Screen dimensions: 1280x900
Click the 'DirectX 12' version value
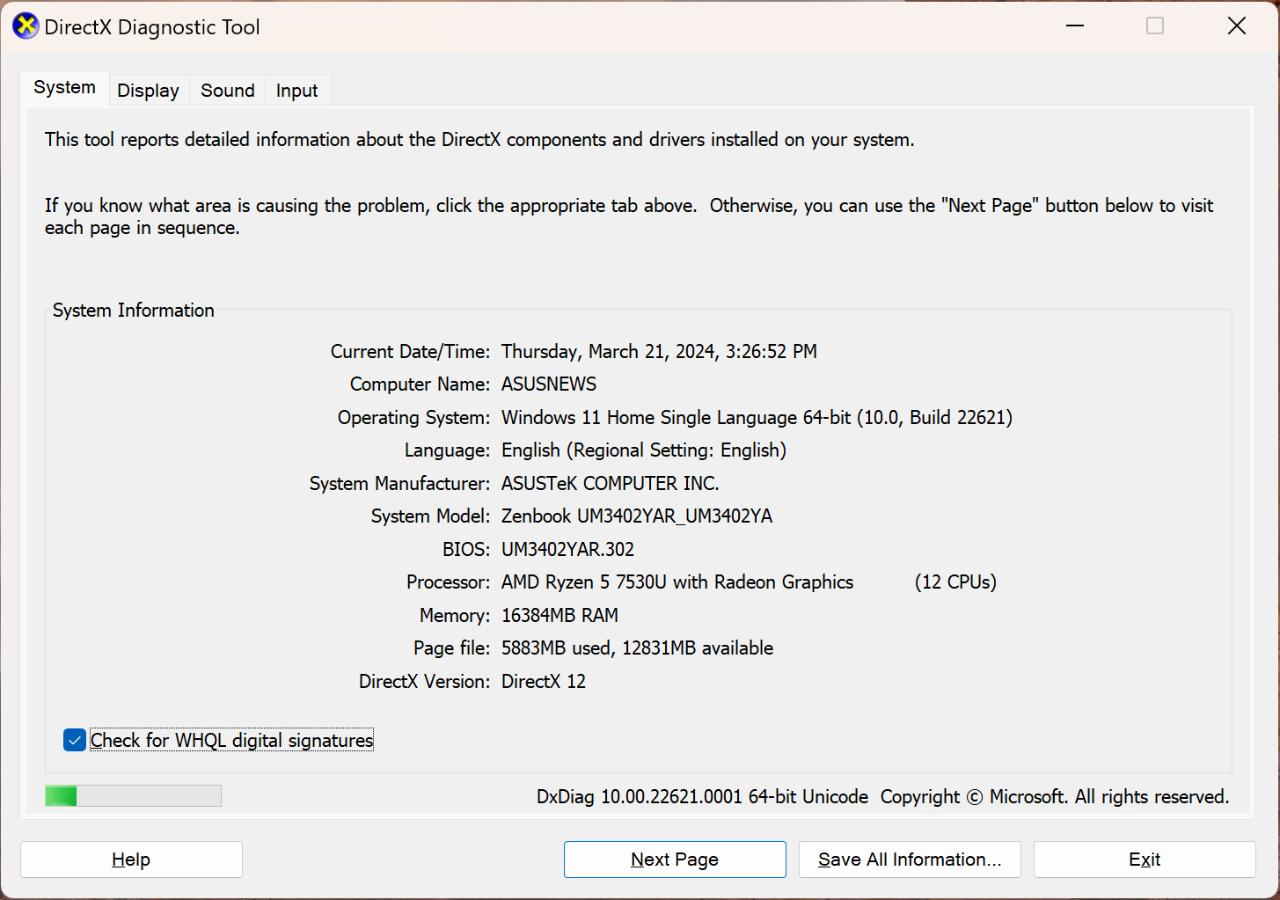coord(543,682)
